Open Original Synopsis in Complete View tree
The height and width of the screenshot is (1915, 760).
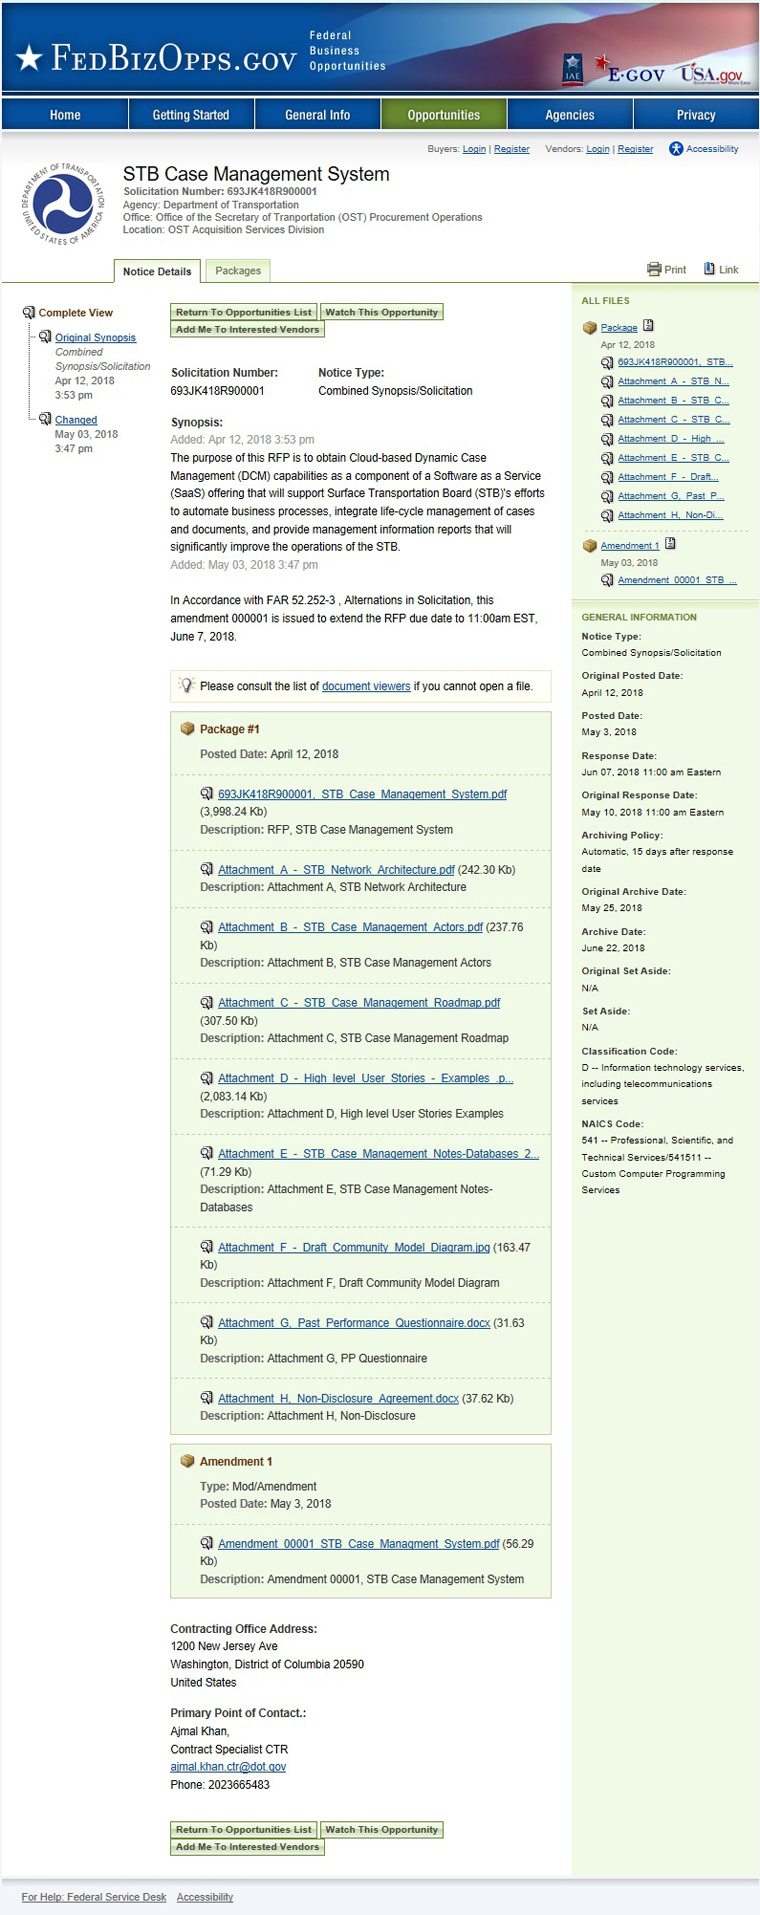tap(95, 338)
